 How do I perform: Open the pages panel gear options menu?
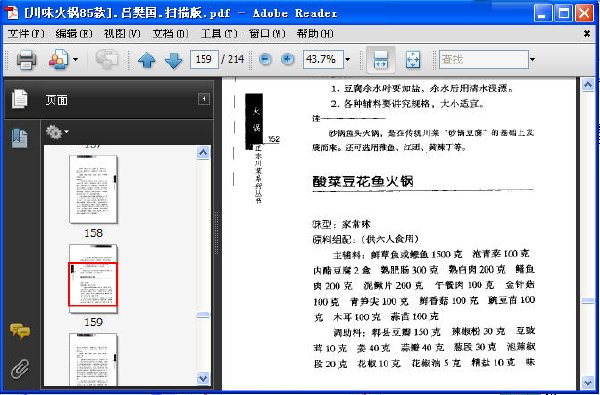[57, 132]
